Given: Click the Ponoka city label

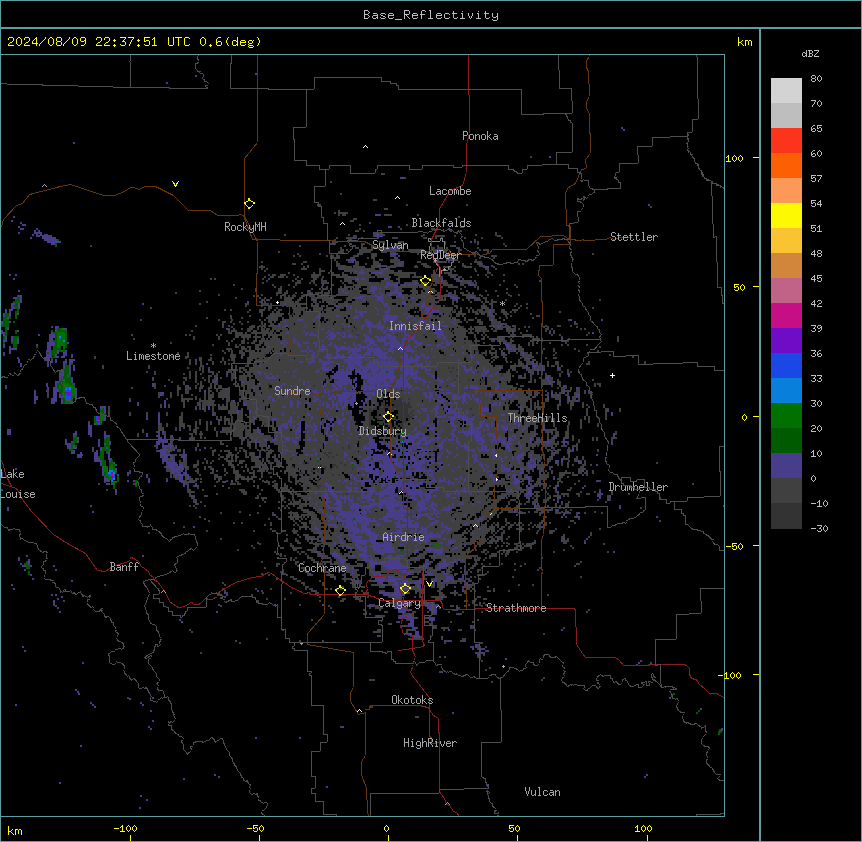Looking at the screenshot, I should point(480,136).
